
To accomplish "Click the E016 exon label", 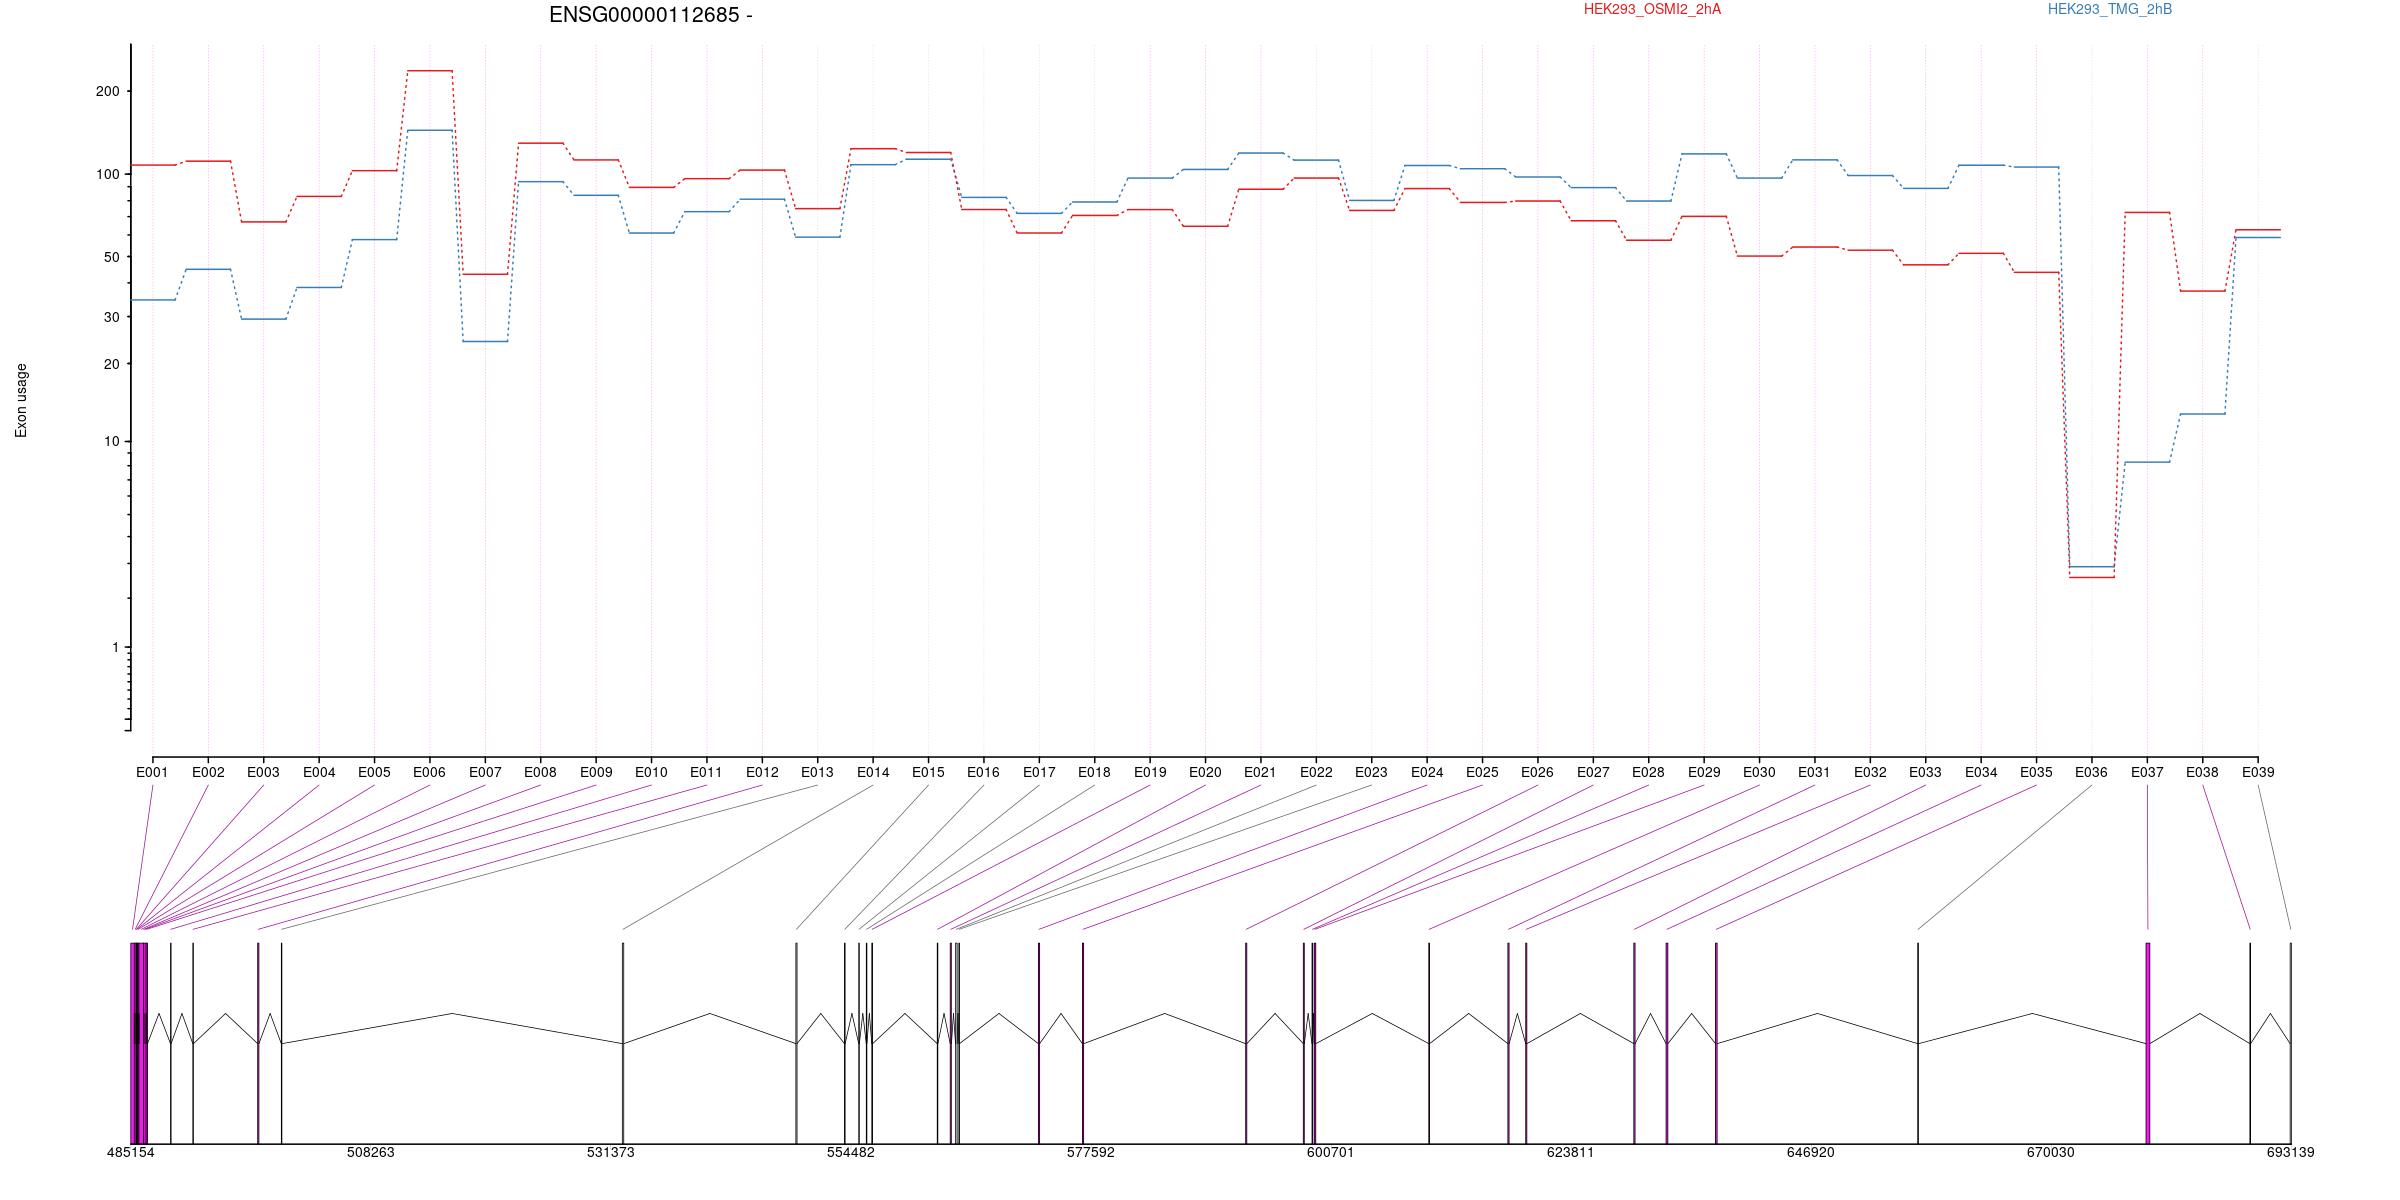I will [983, 772].
